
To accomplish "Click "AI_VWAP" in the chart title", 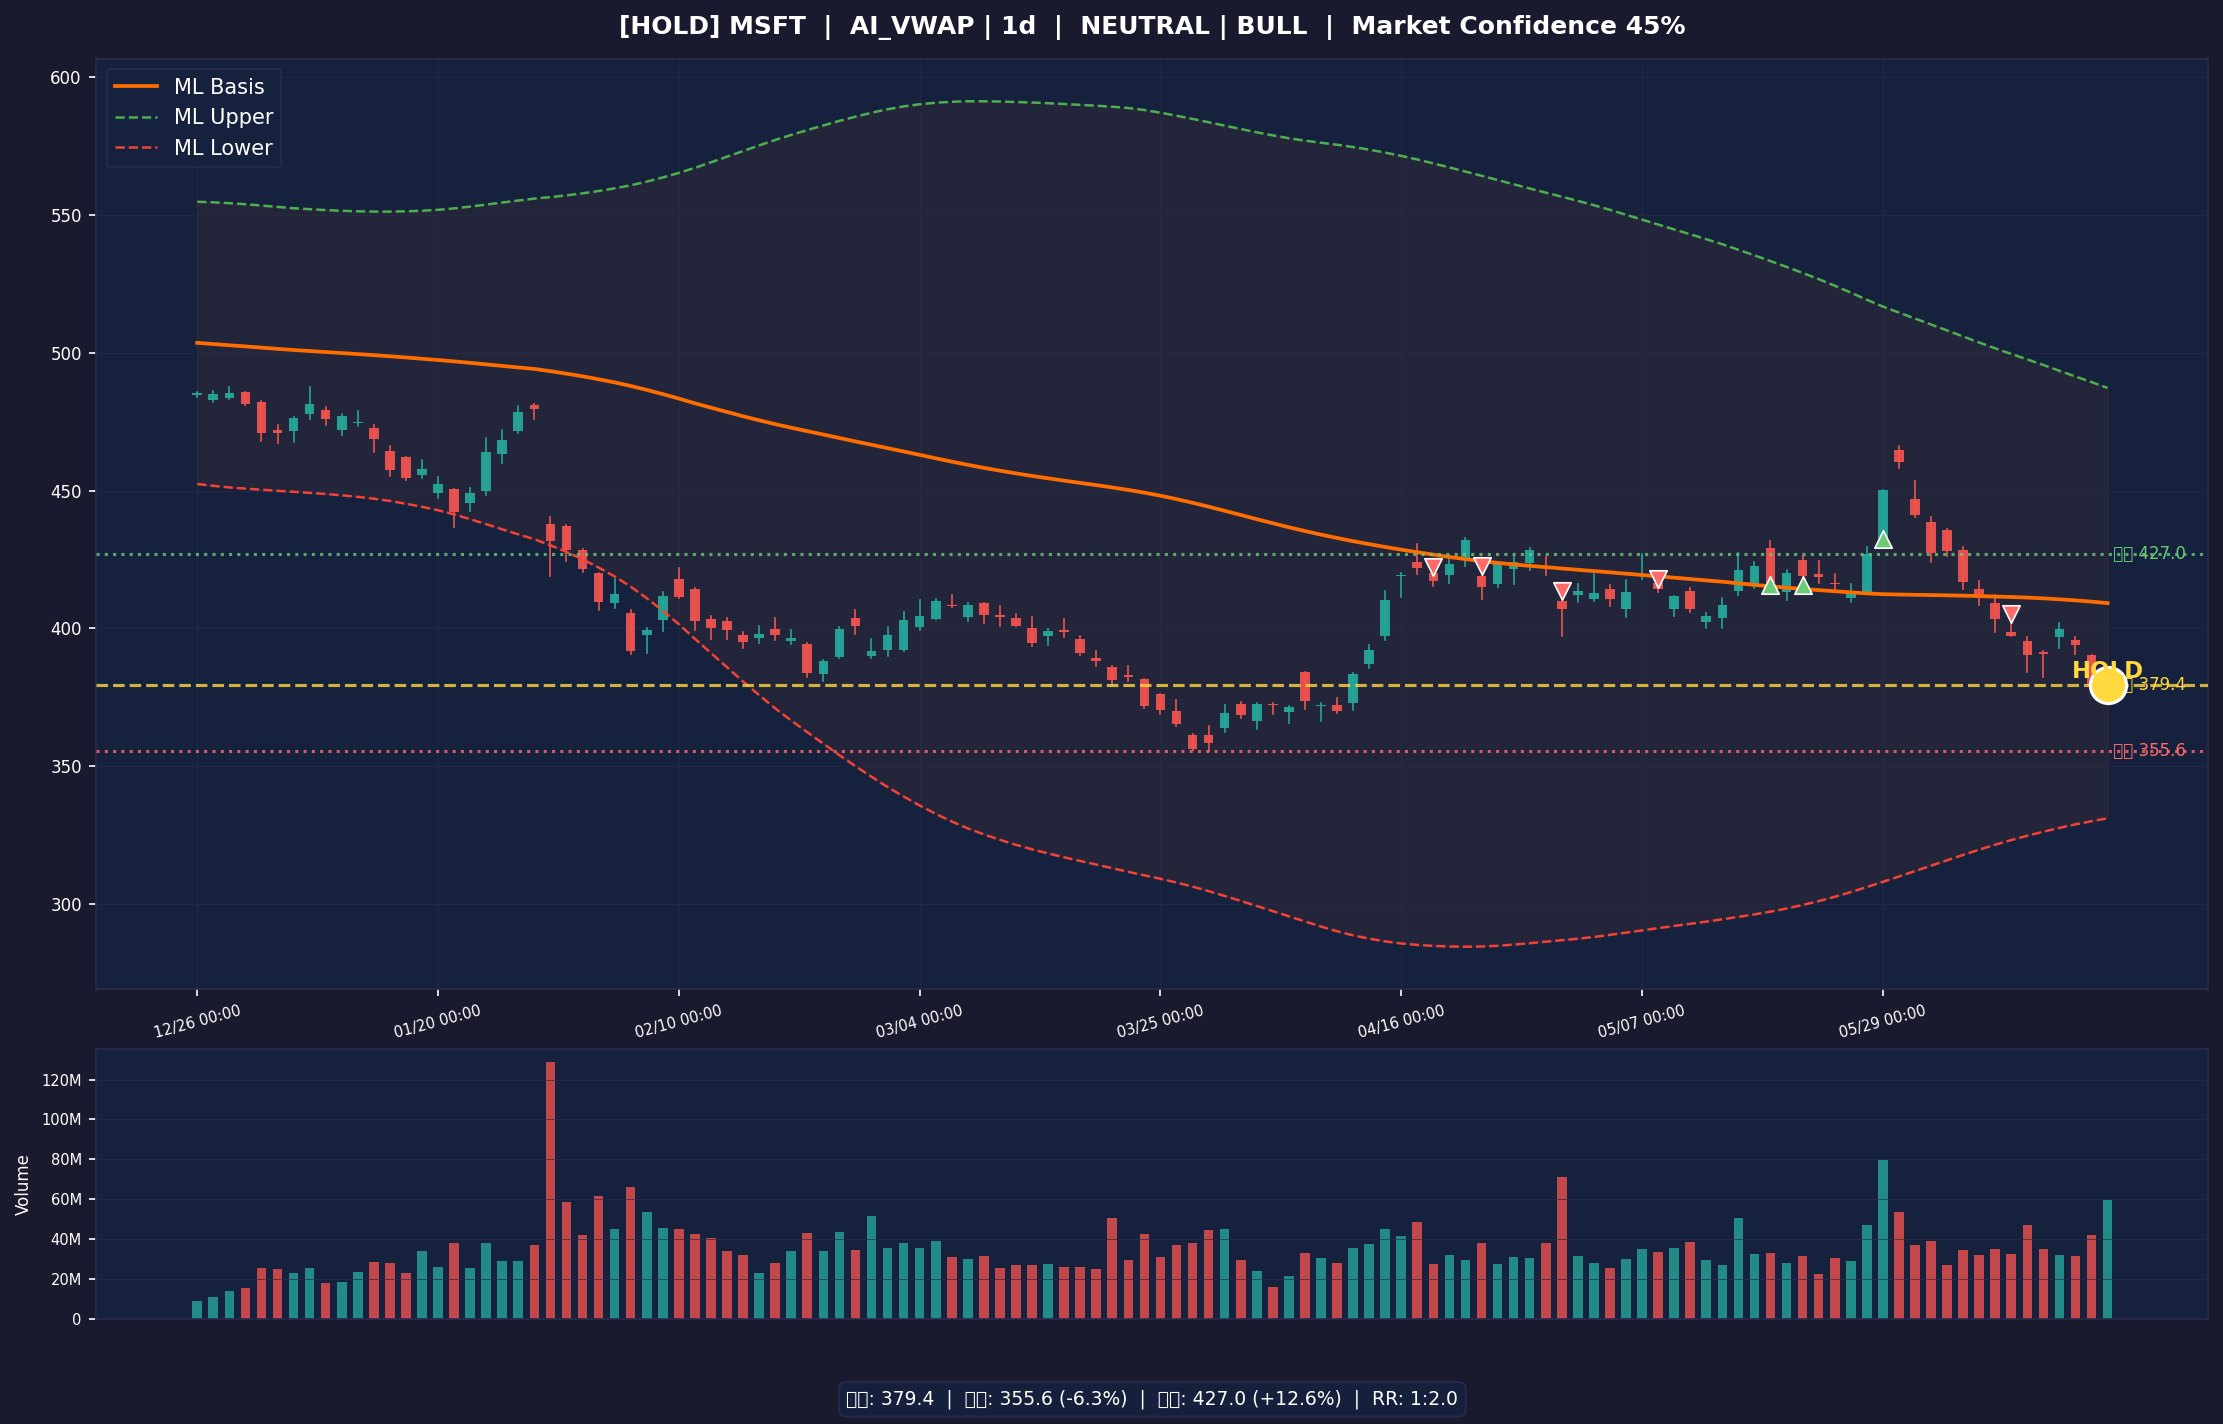I will 912,27.
